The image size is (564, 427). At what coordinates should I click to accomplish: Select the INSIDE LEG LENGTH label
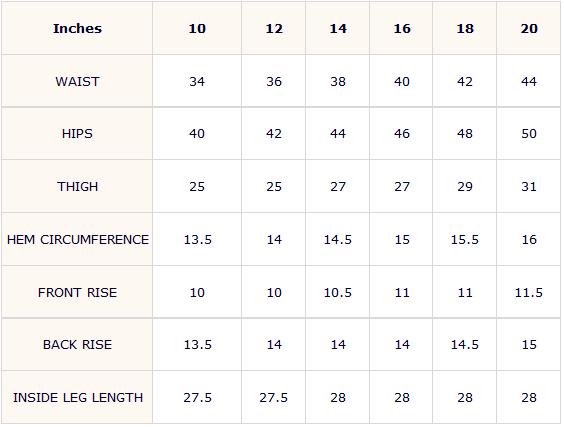77,397
